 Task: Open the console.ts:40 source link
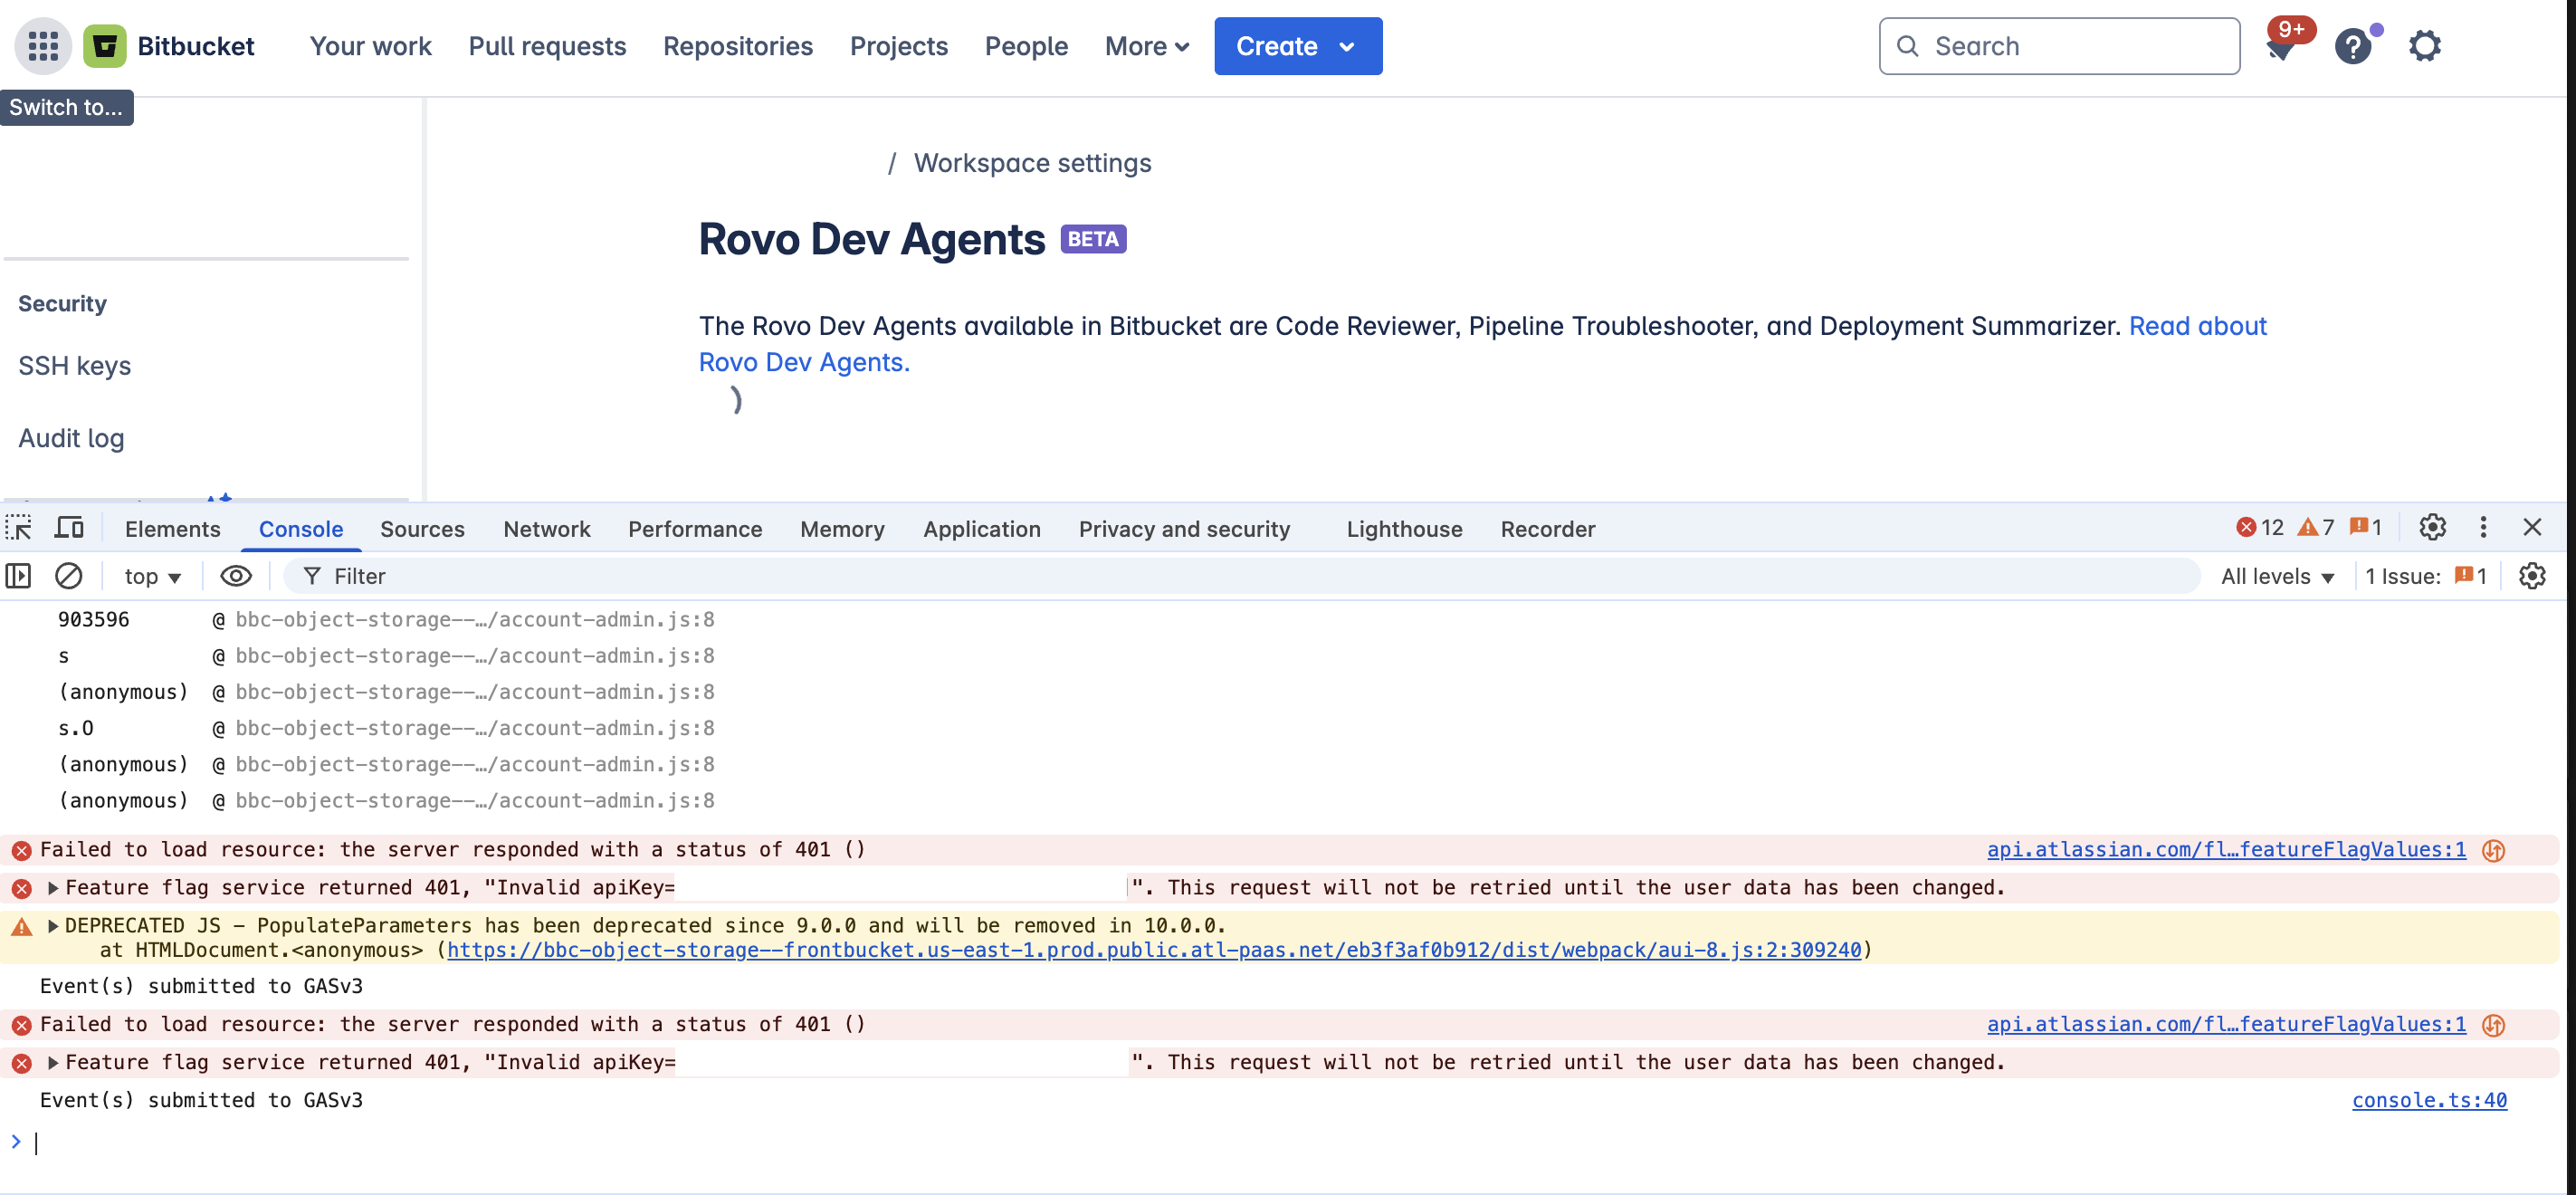(x=2429, y=1101)
